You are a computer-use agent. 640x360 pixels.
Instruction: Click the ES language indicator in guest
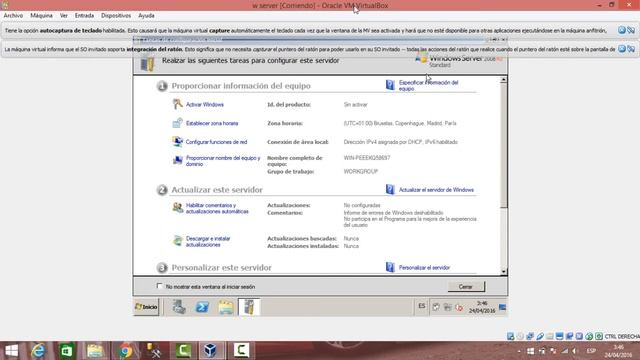422,306
